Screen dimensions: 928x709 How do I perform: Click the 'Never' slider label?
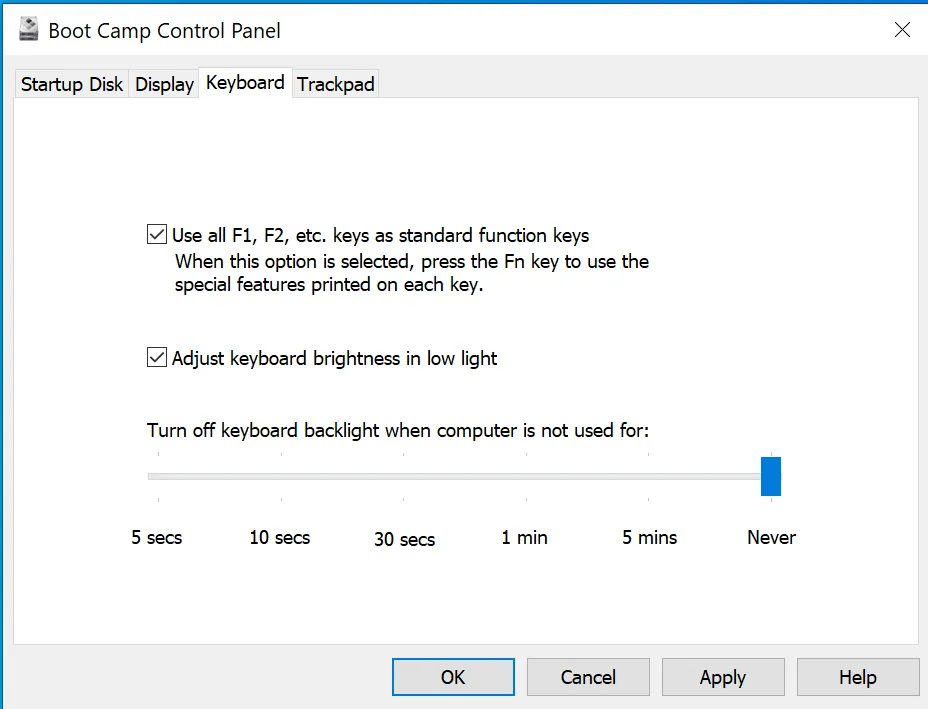click(771, 538)
